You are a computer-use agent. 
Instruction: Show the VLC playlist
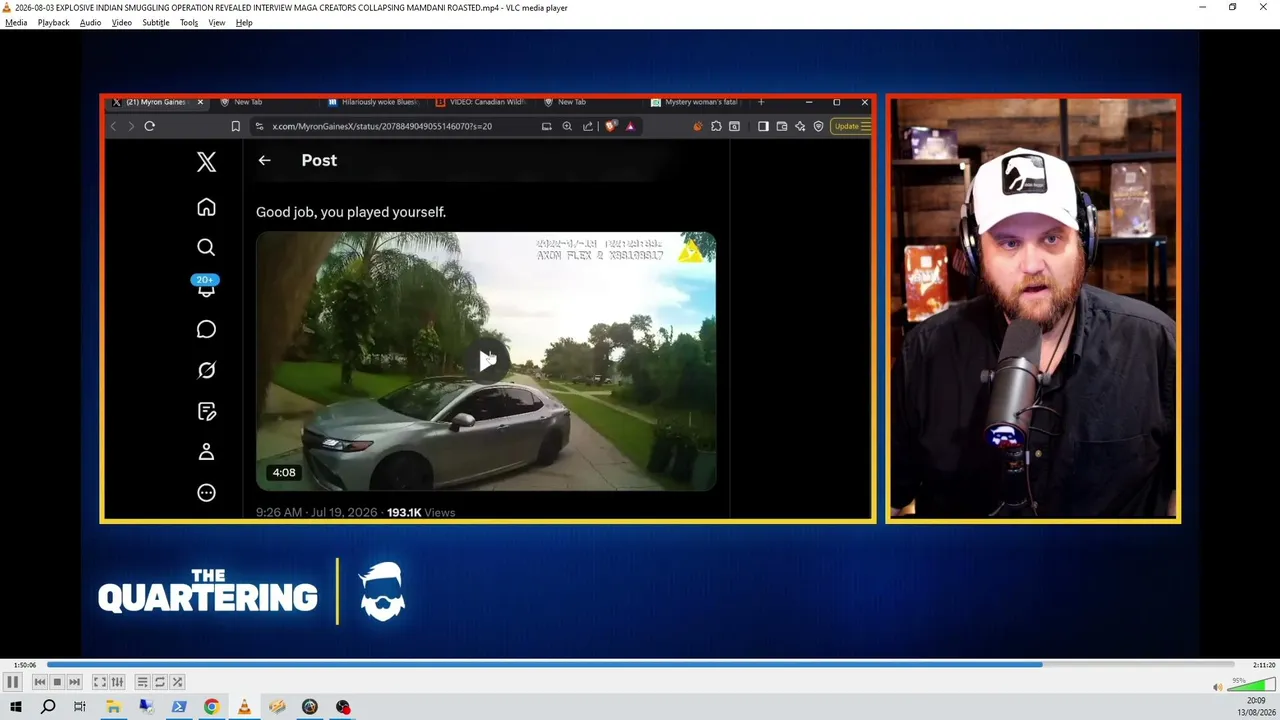pos(143,682)
